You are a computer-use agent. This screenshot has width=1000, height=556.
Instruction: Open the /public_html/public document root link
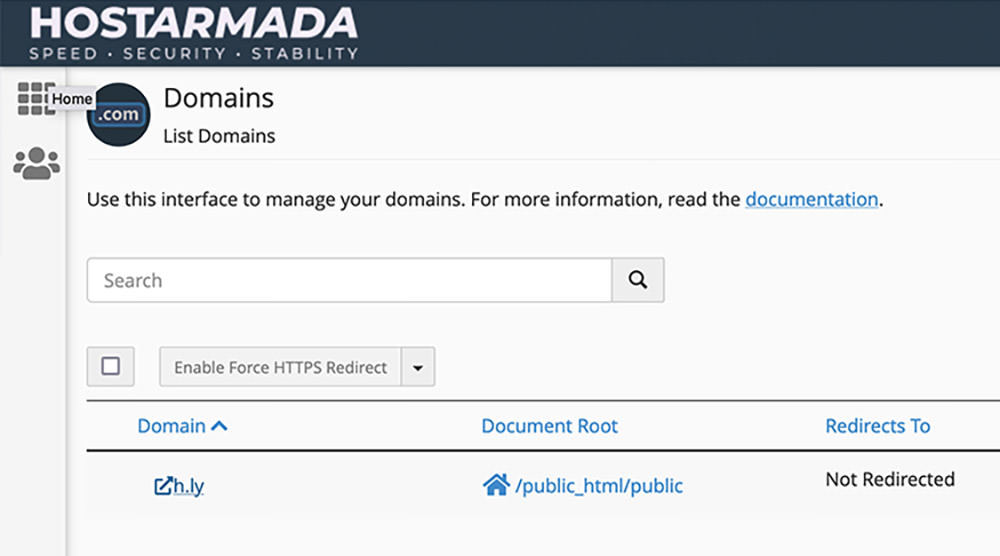599,486
